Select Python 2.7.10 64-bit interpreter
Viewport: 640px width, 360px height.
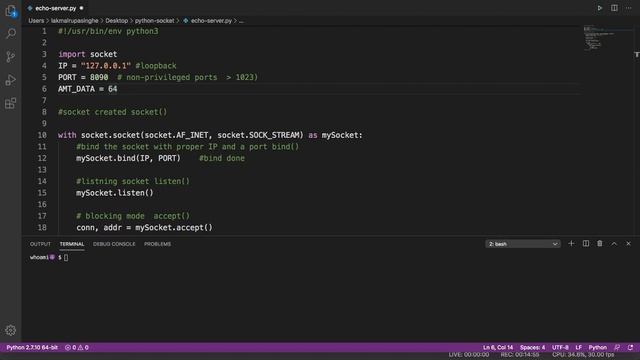[x=32, y=347]
